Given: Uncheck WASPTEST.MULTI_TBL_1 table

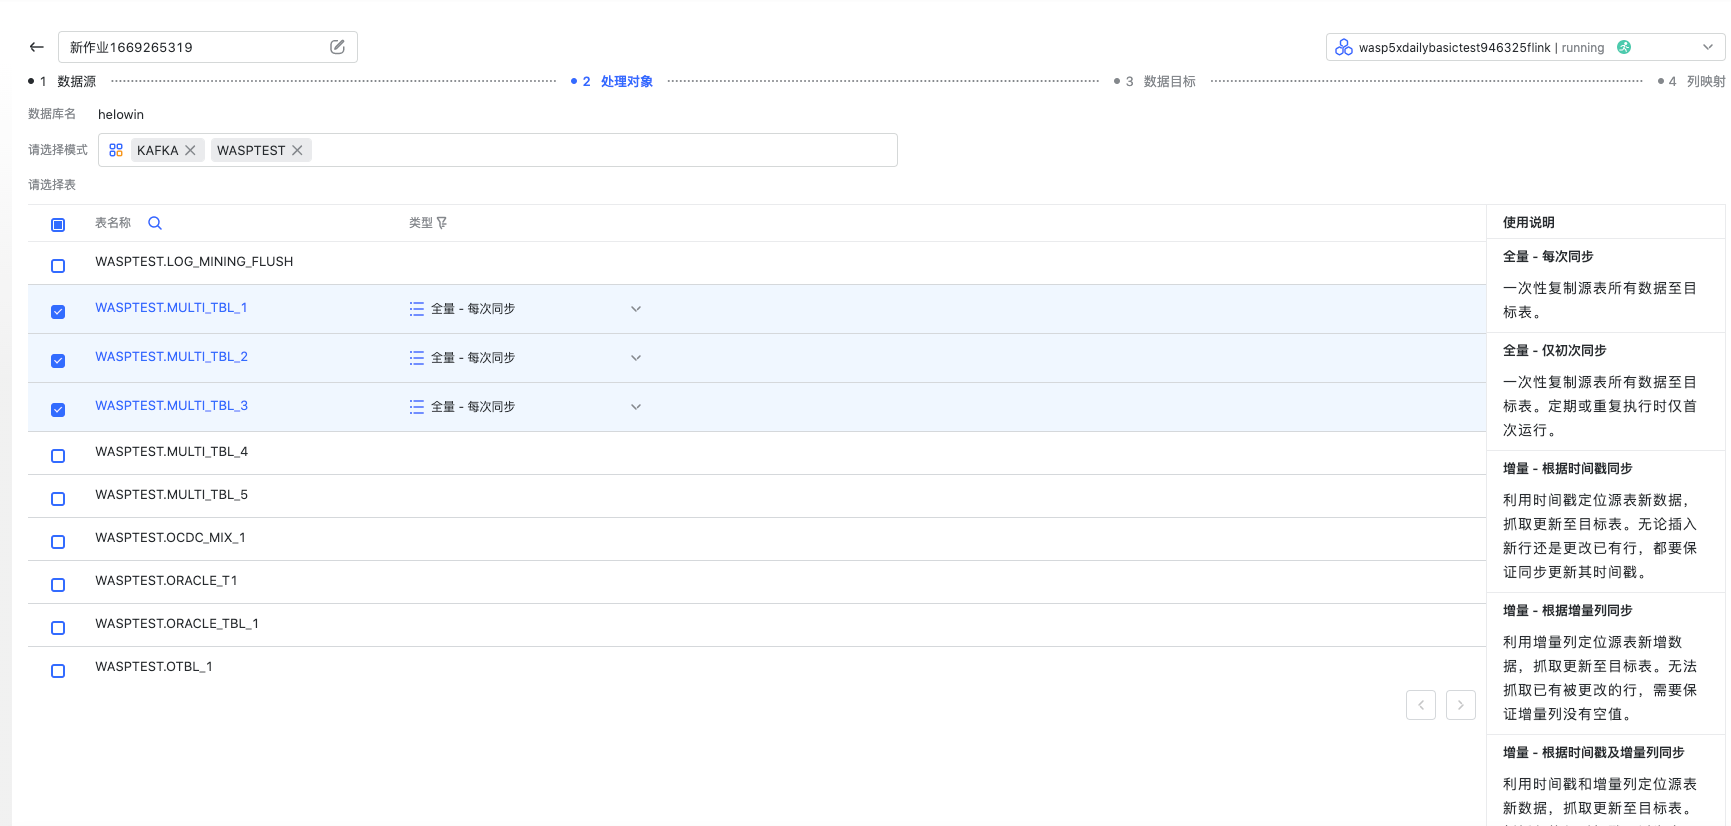Looking at the screenshot, I should coord(58,312).
